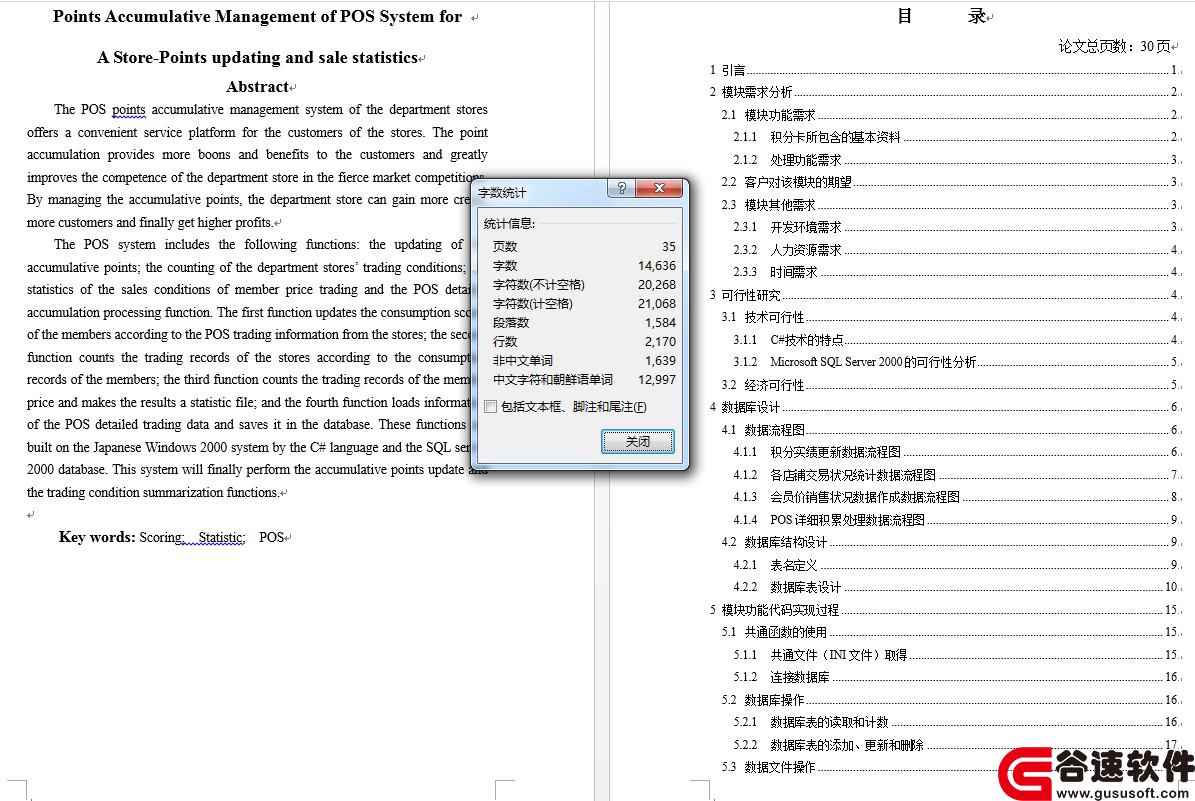
Task: Click subtitle A Store-Points updating and sale statistics
Action: point(258,57)
